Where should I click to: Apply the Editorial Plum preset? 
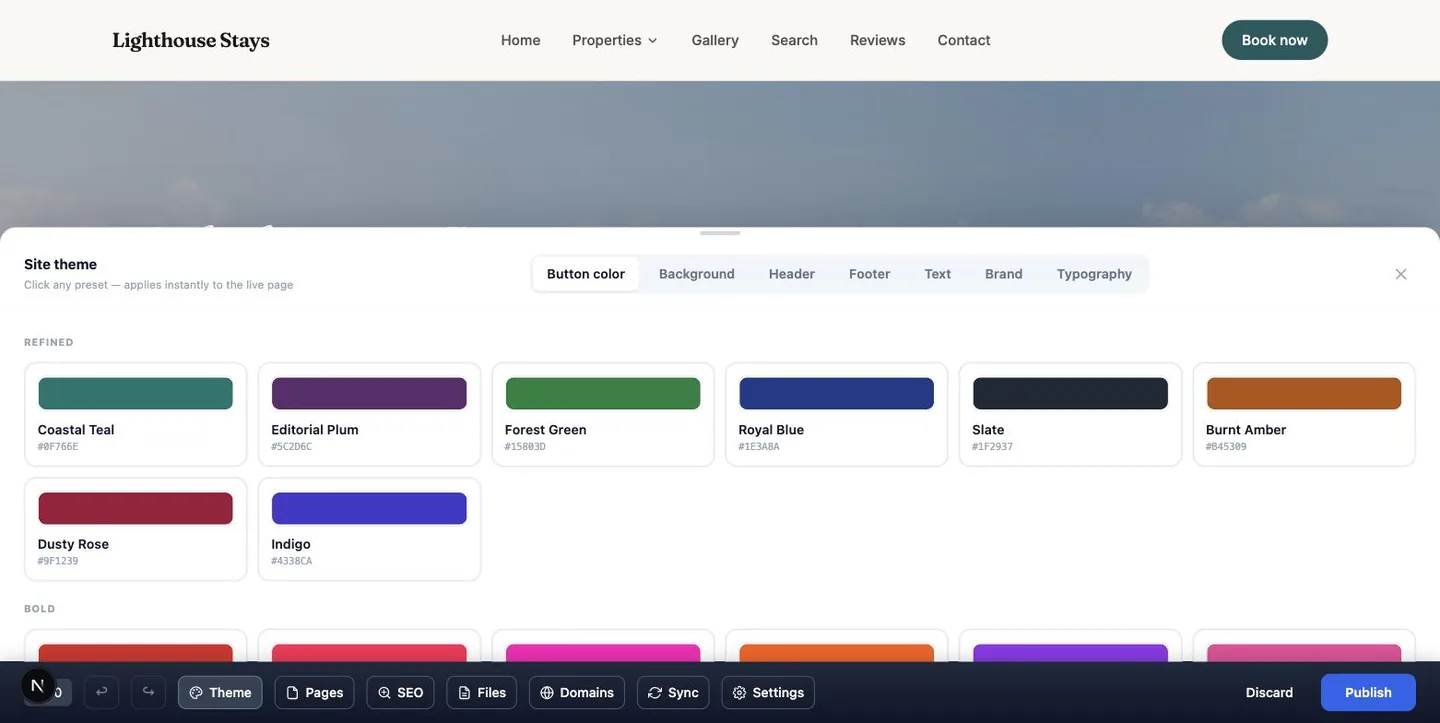tap(369, 414)
